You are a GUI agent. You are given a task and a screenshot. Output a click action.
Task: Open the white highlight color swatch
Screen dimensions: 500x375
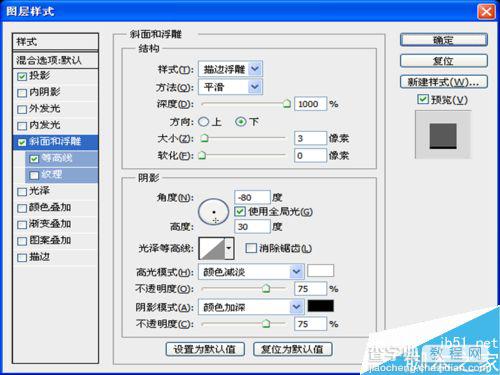click(320, 271)
